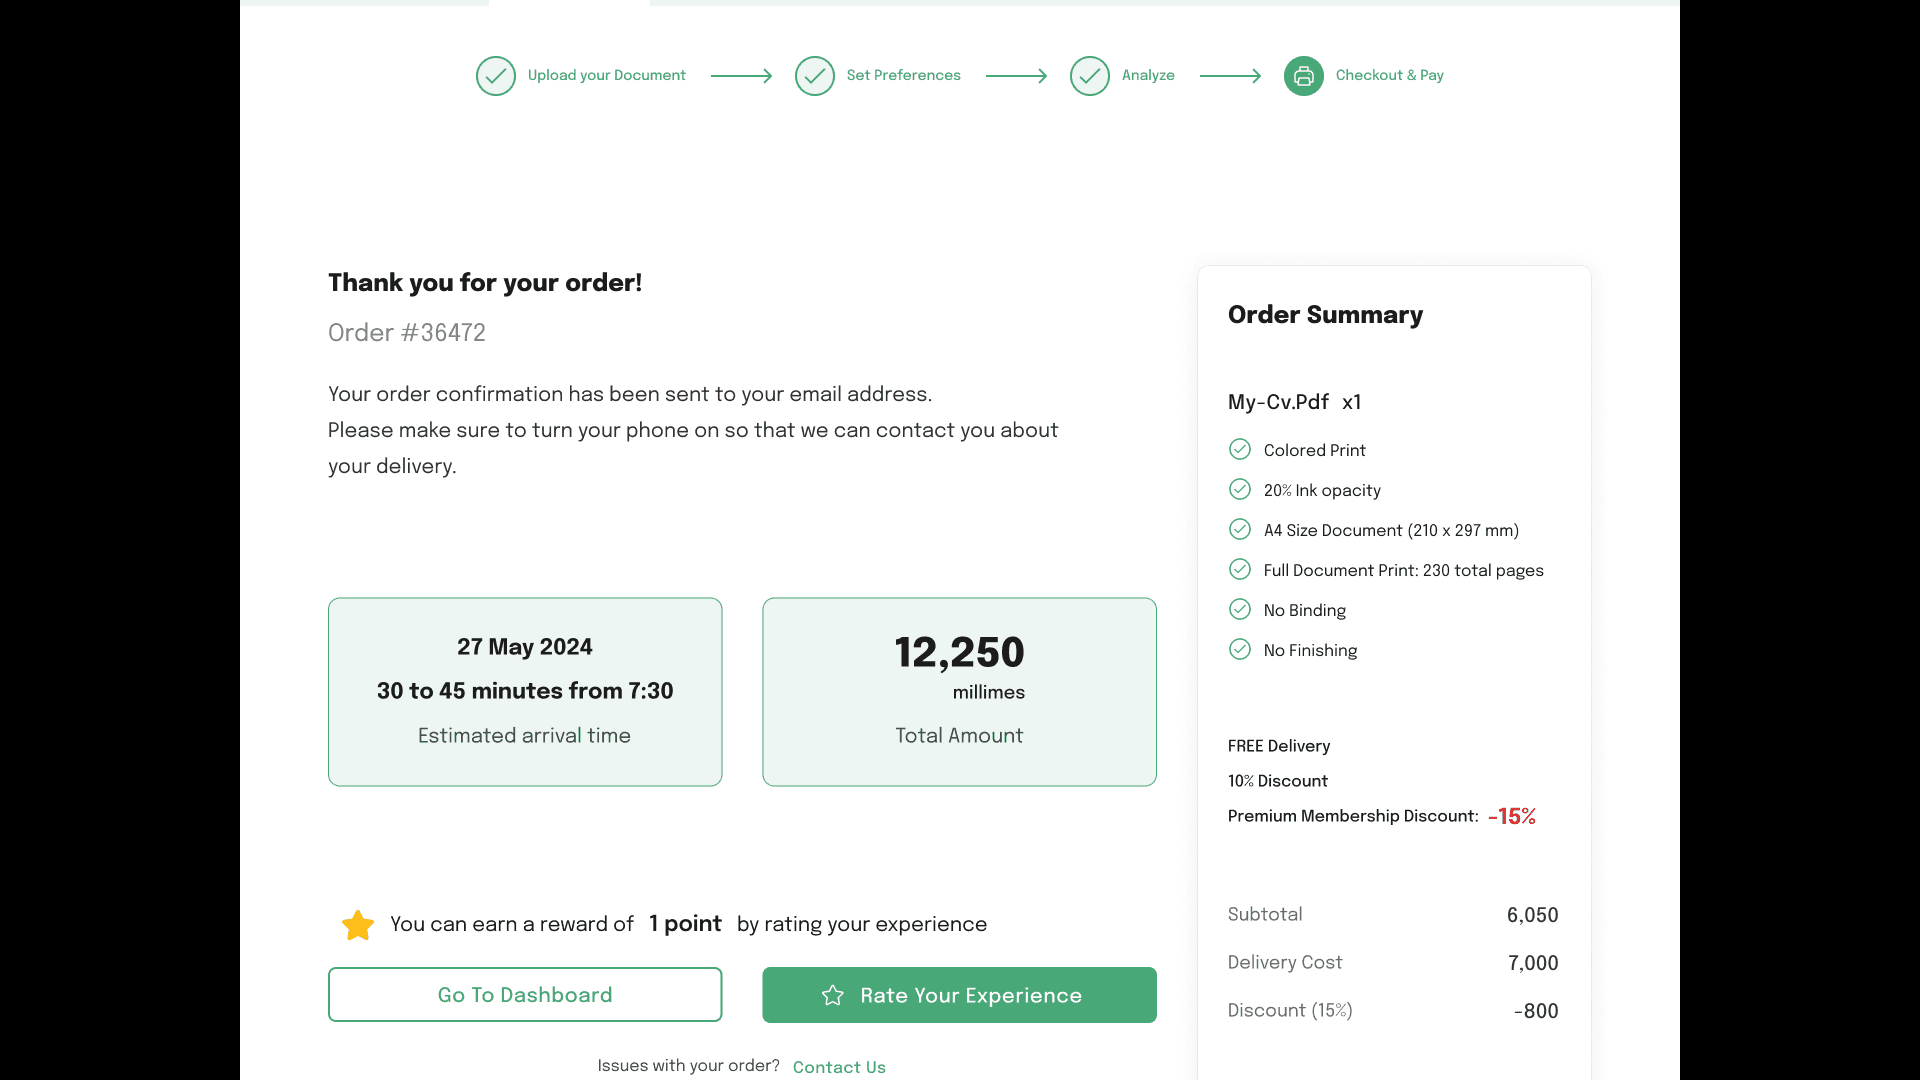Click the yellow reward star icon
This screenshot has width=1920, height=1080.
click(357, 925)
